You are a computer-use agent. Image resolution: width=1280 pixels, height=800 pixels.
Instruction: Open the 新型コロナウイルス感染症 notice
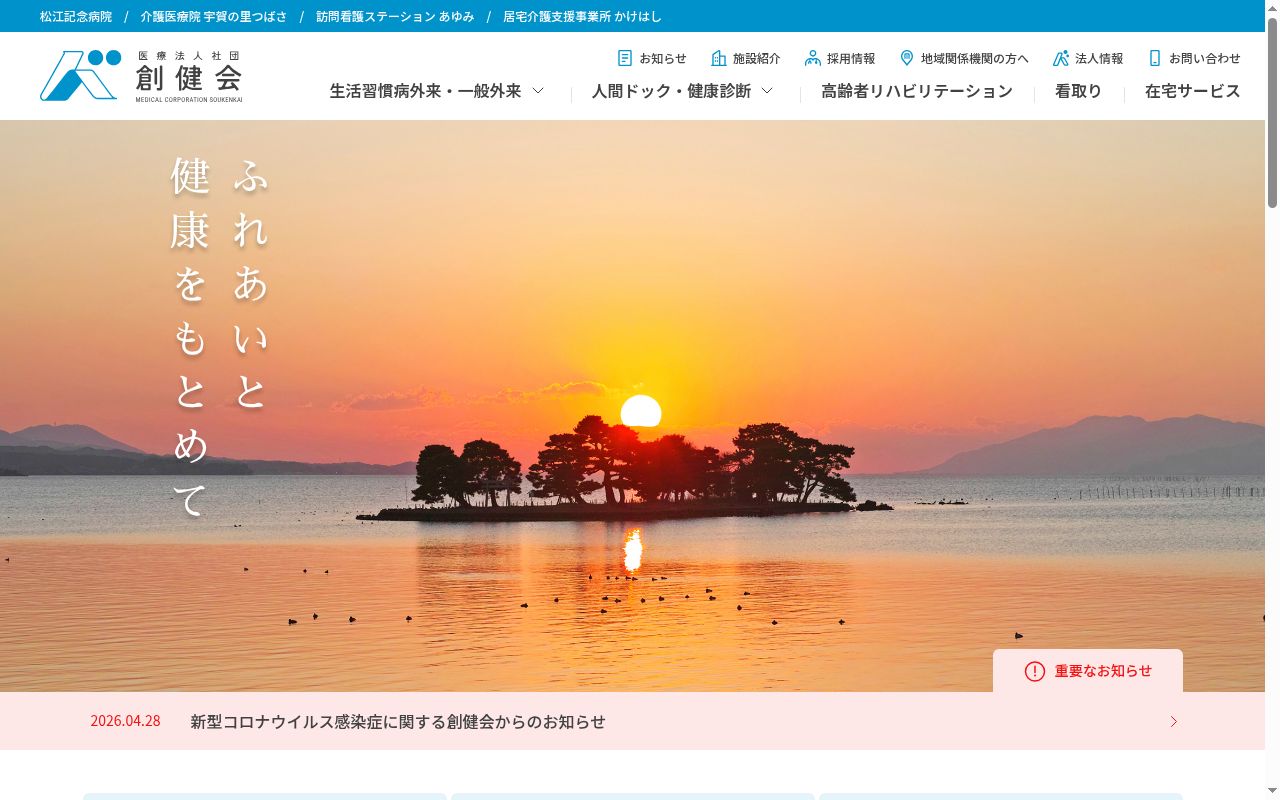[x=398, y=721]
